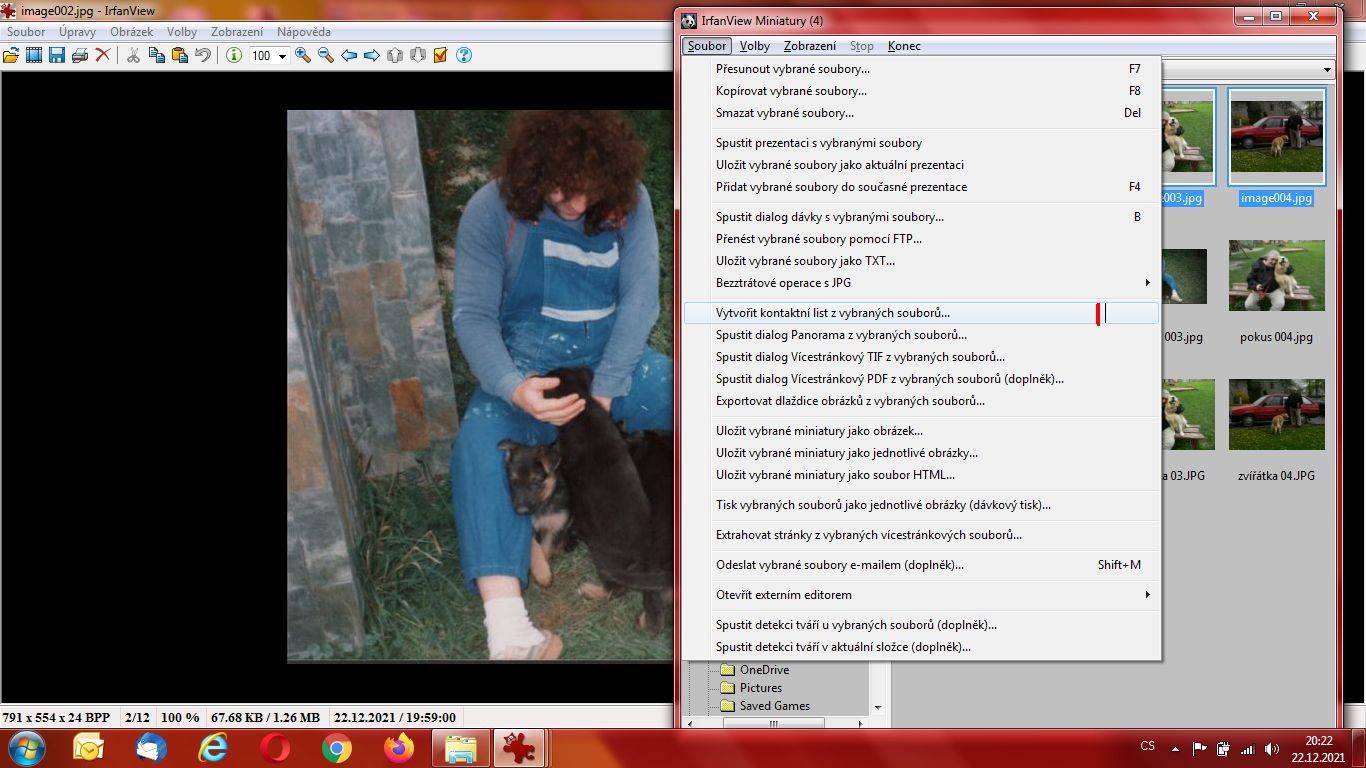
Task: Open Google Chrome from the taskbar
Action: tap(336, 747)
